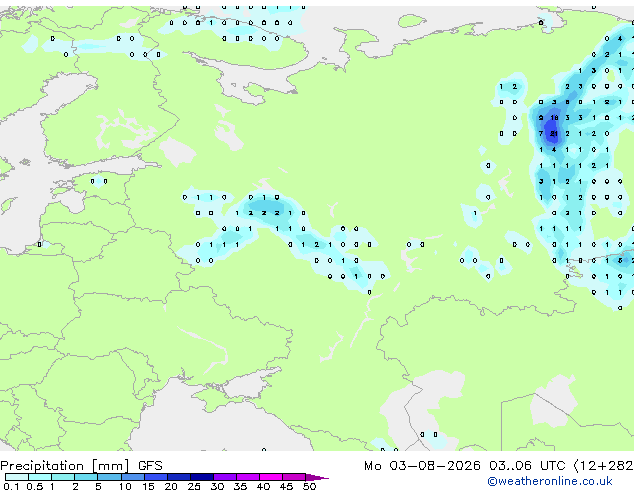Click the 7 mm value beside 21
Image resolution: width=634 pixels, height=490 pixels.
pos(541,133)
